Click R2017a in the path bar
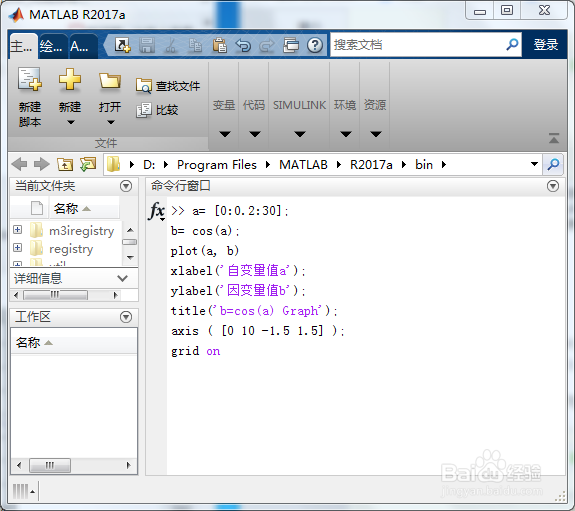 pyautogui.click(x=371, y=164)
